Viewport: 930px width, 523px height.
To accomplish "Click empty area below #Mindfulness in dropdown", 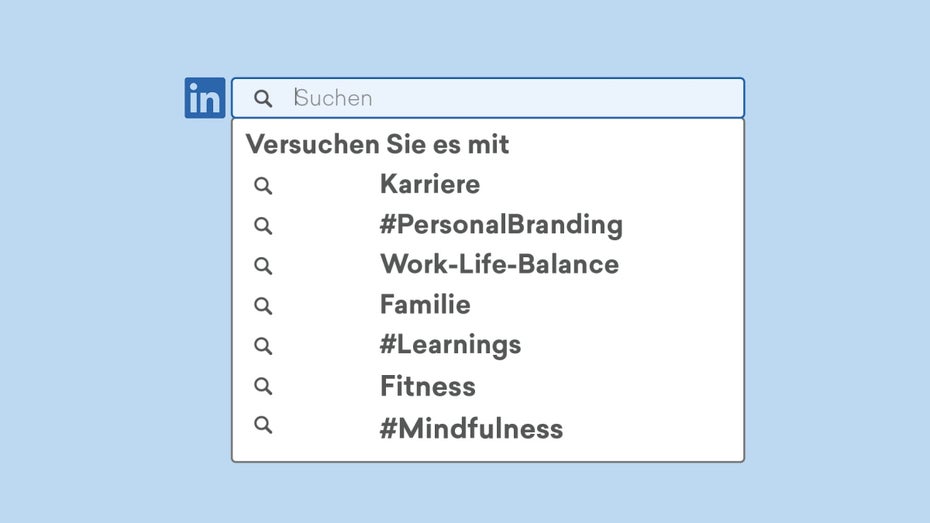I will (488, 451).
